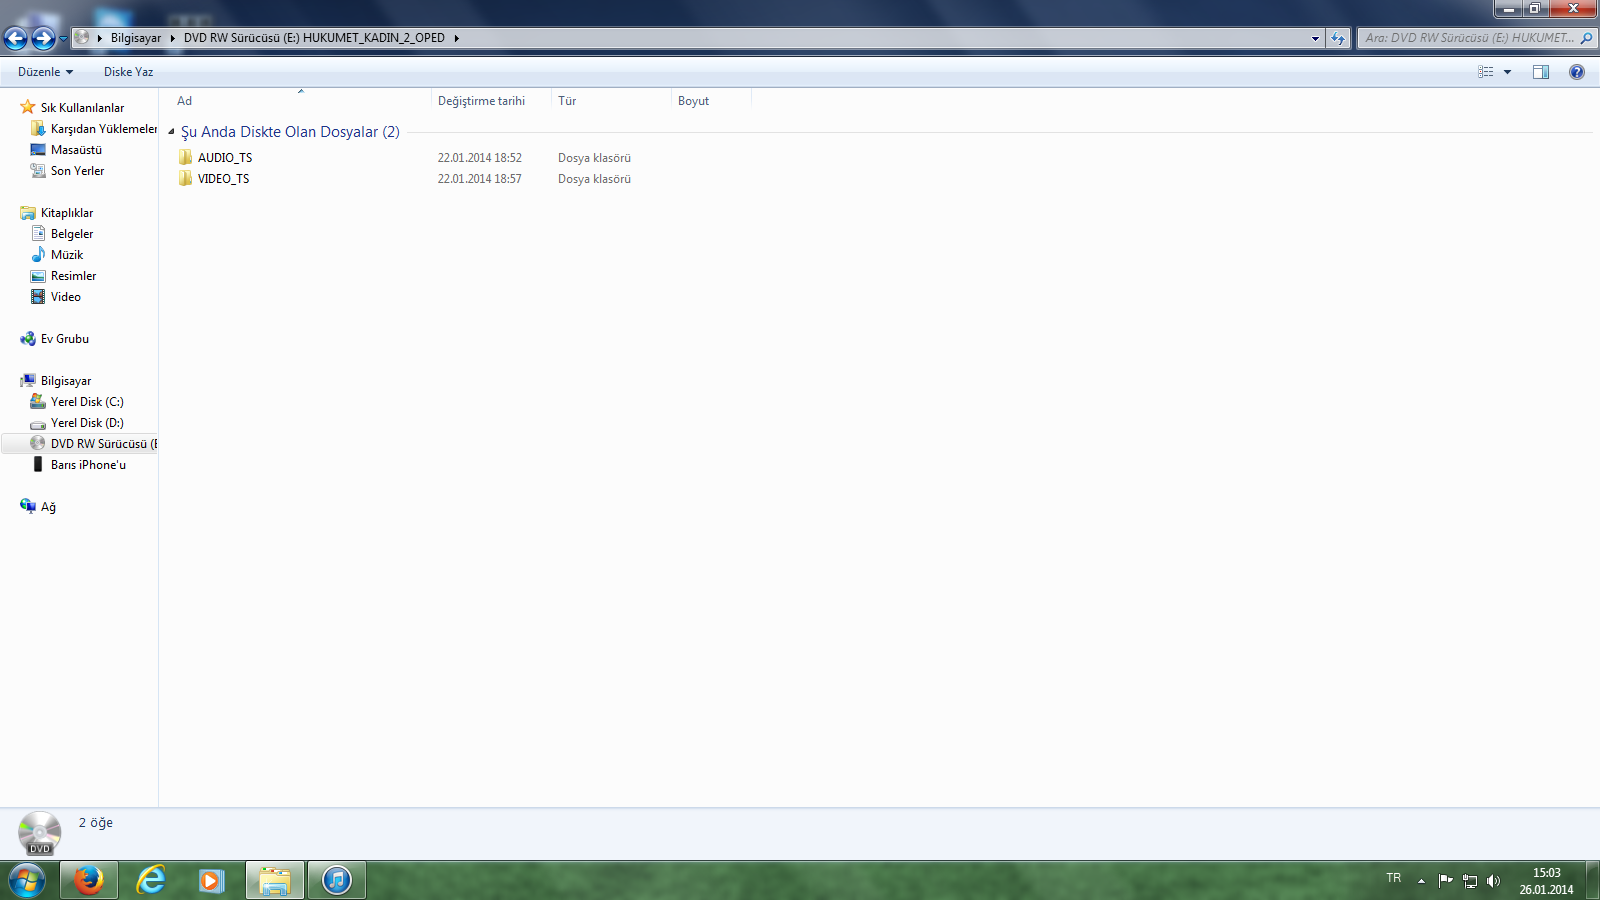The image size is (1600, 900).
Task: Click the Ağ network icon
Action: pos(28,506)
